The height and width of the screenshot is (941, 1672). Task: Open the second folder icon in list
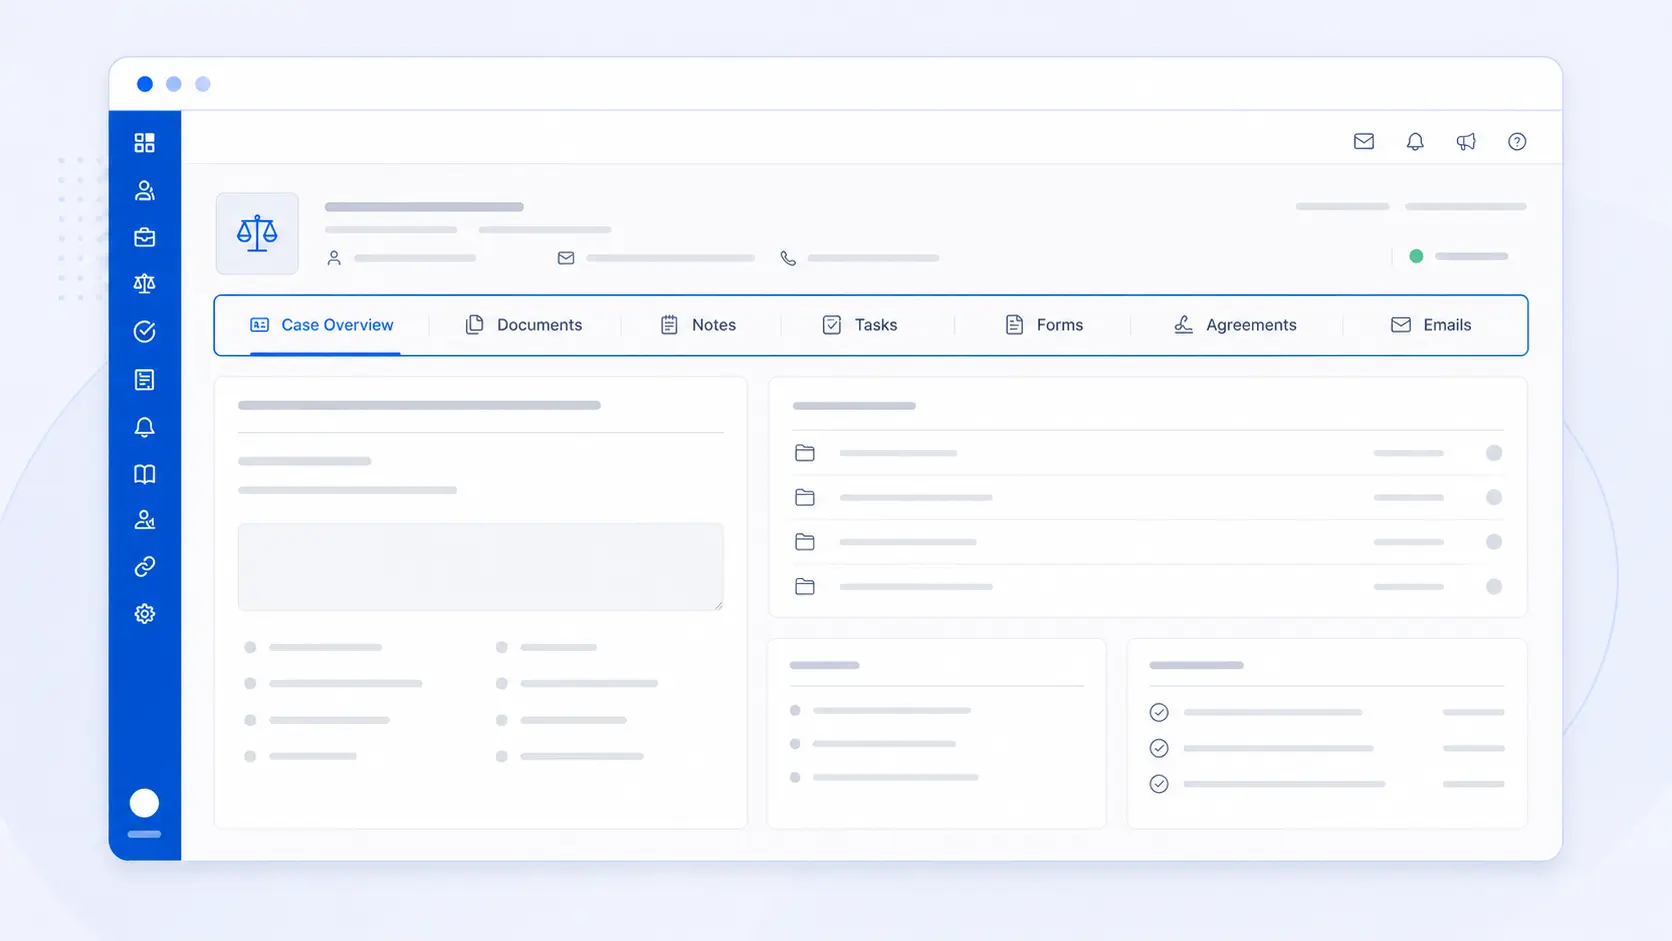(805, 497)
